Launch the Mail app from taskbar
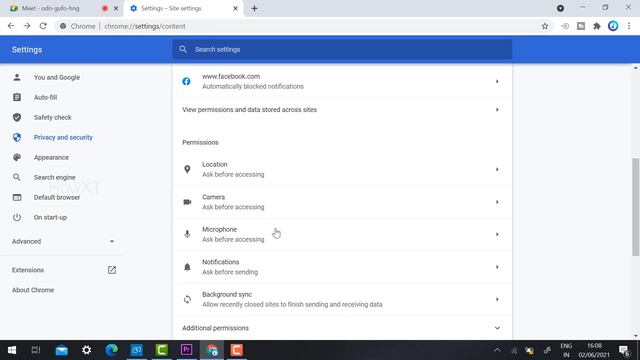Viewport: 640px width, 360px height. click(x=62, y=350)
